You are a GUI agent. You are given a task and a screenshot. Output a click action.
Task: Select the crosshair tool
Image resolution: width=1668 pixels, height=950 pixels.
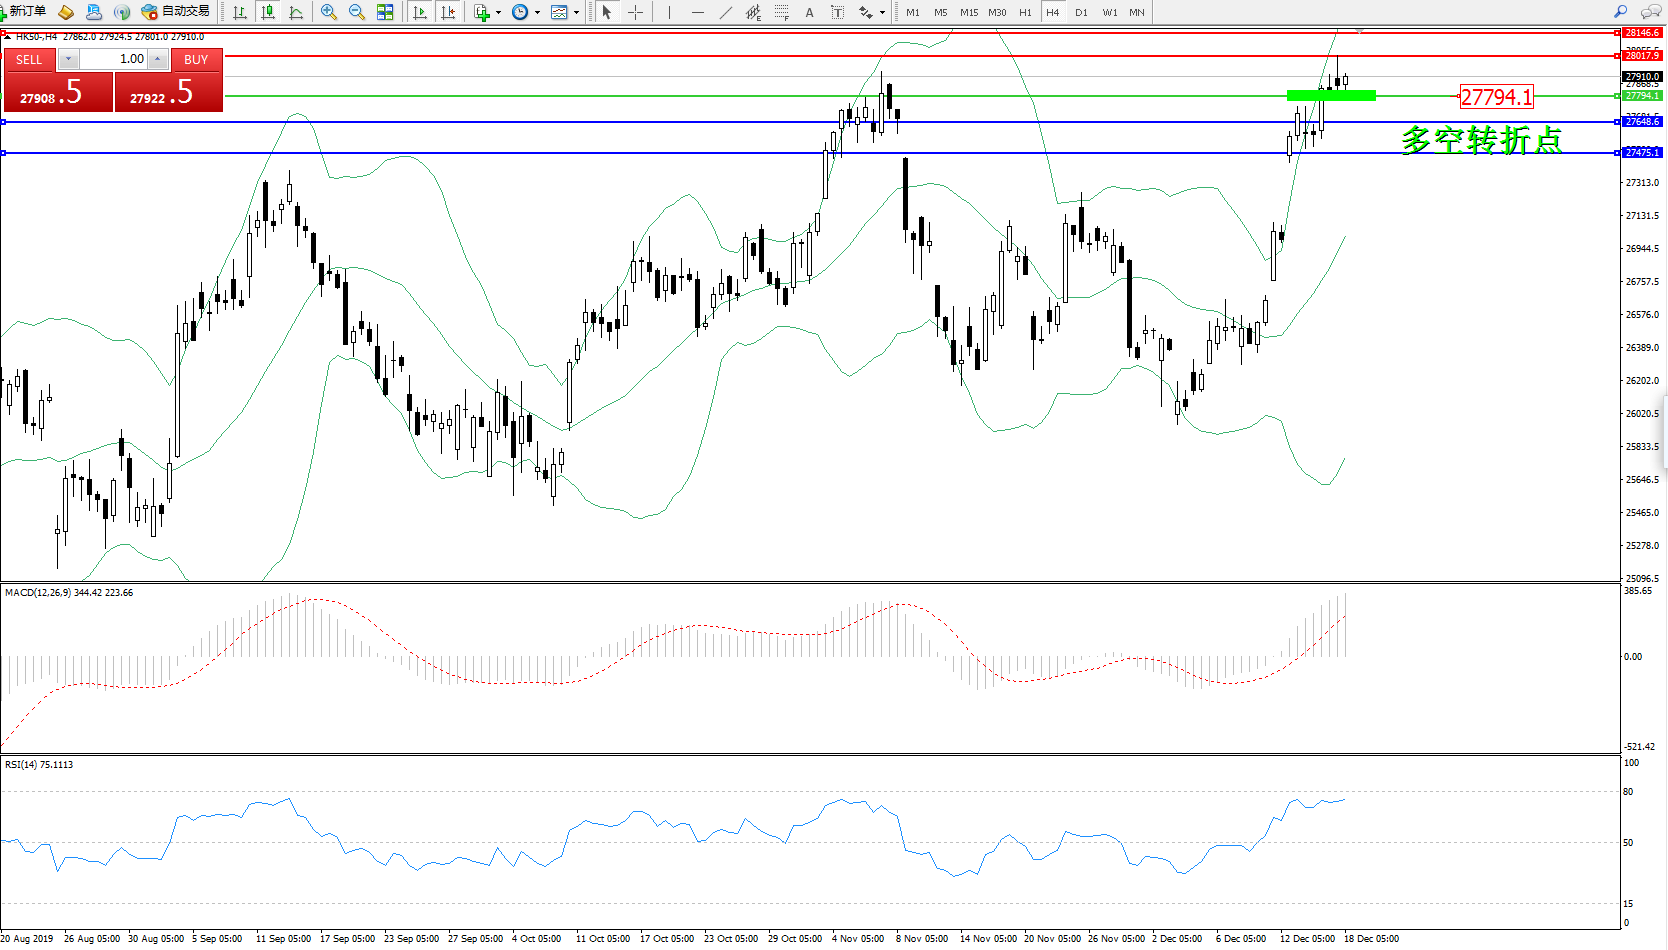coord(635,12)
